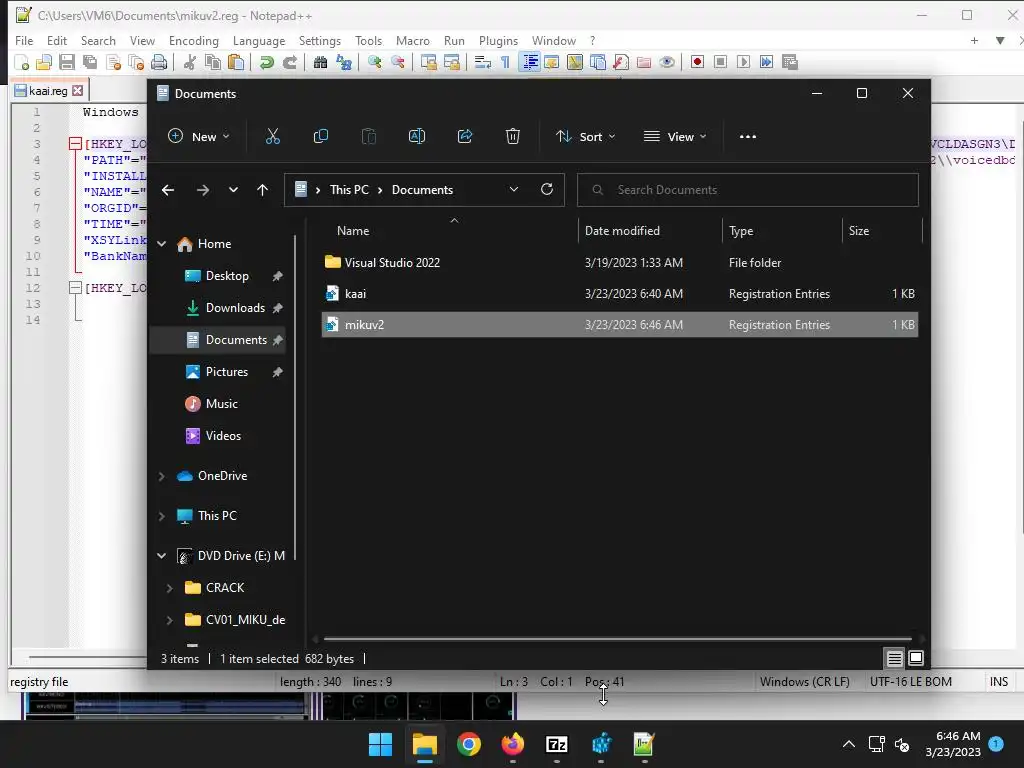This screenshot has height=768, width=1024.
Task: Open Visual Studio 2022 folder row
Action: [x=620, y=263]
